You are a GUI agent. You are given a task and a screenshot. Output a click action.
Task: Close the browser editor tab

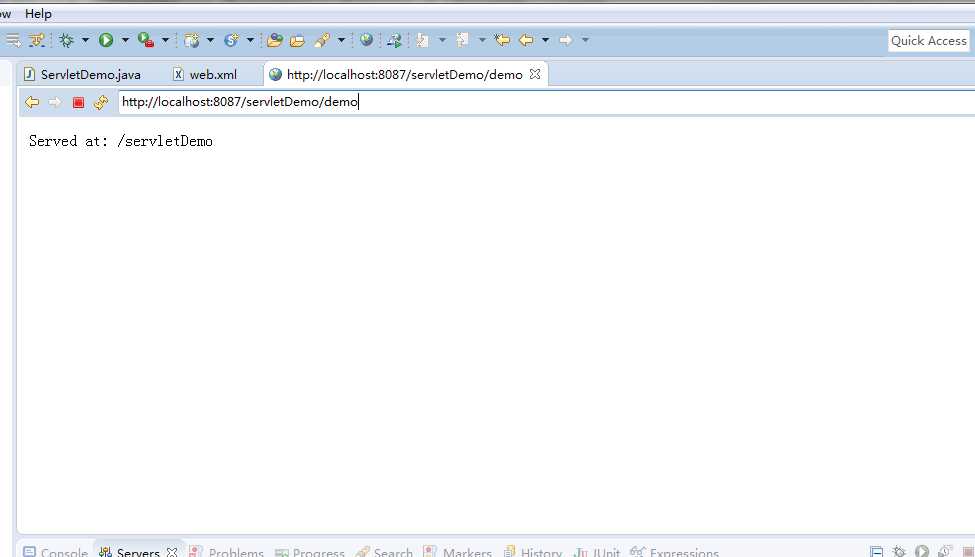coord(535,74)
